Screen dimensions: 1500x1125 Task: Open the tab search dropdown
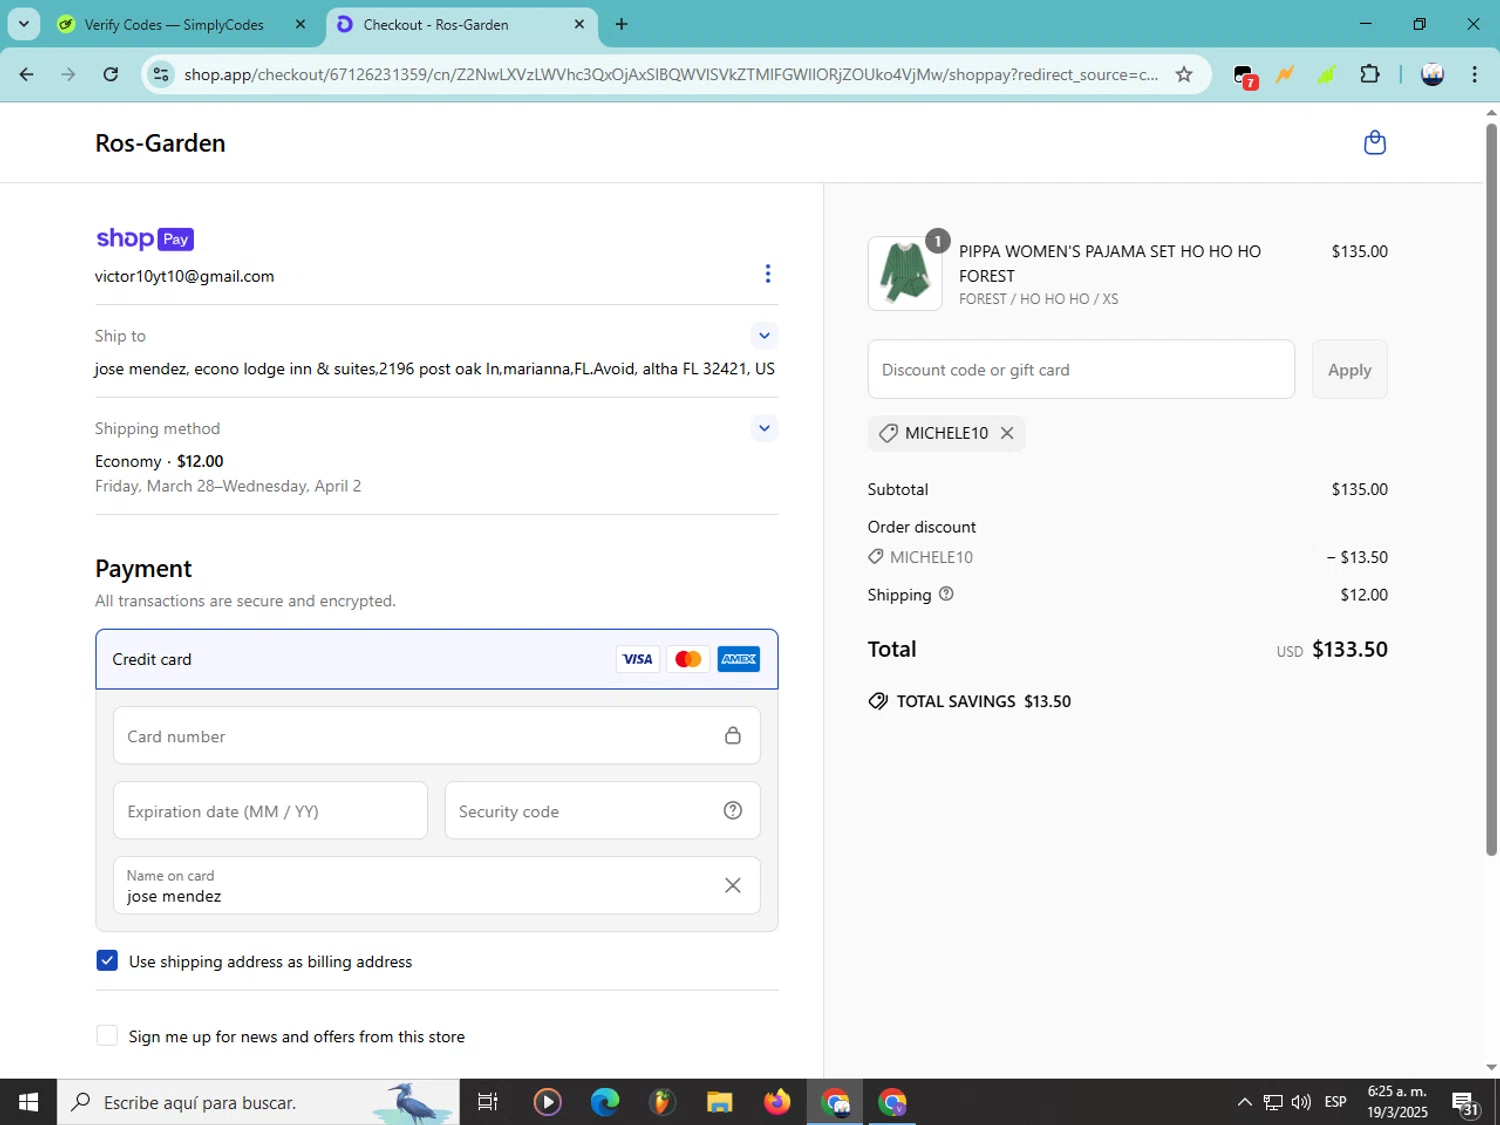[x=24, y=24]
